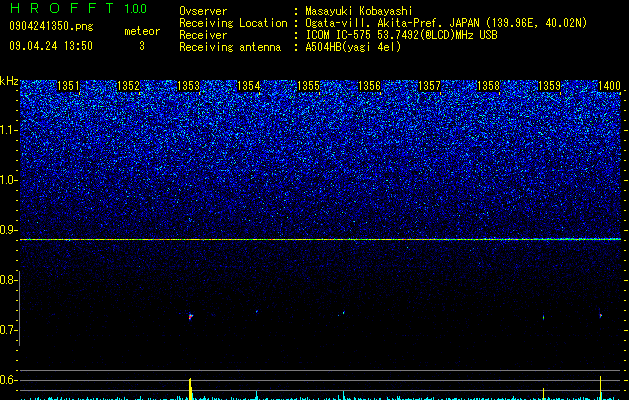Click the echo dot near 1359
The width and height of the screenshot is (629, 400).
(544, 317)
